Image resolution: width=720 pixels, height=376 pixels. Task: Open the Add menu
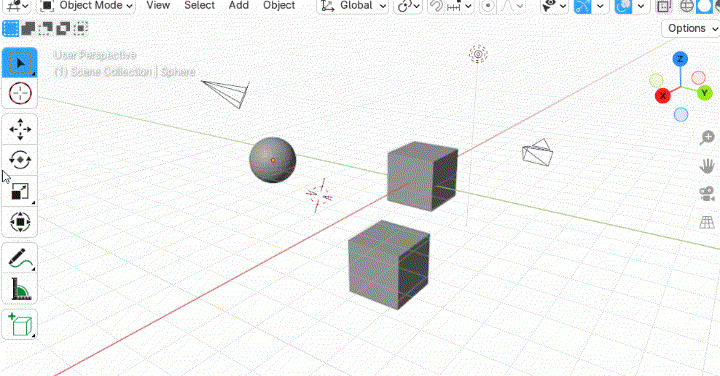point(239,6)
